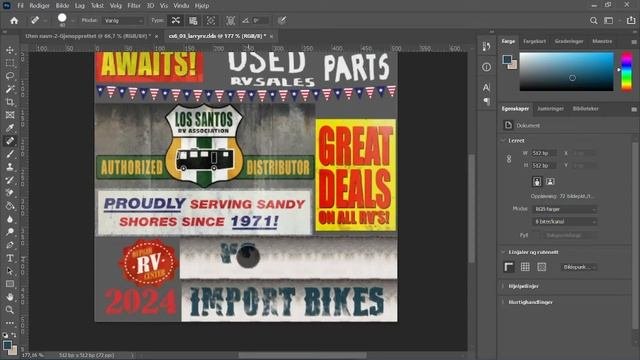The height and width of the screenshot is (360, 640).
Task: Collapse the Lerret section
Action: (503, 140)
